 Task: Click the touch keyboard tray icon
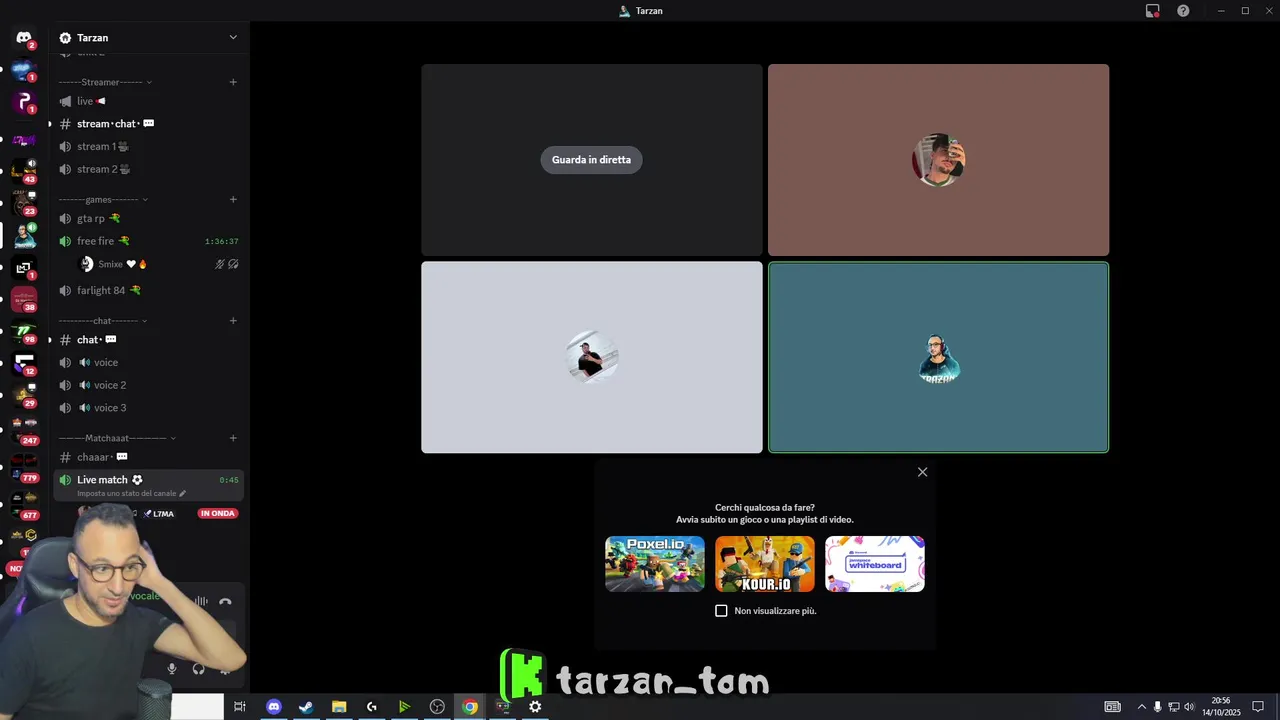pos(1112,707)
